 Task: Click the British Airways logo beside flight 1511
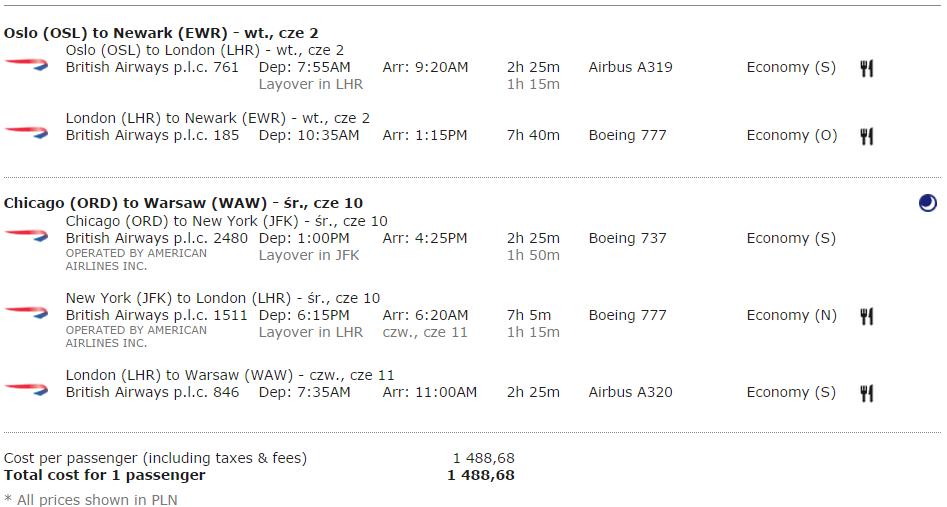pyautogui.click(x=26, y=312)
